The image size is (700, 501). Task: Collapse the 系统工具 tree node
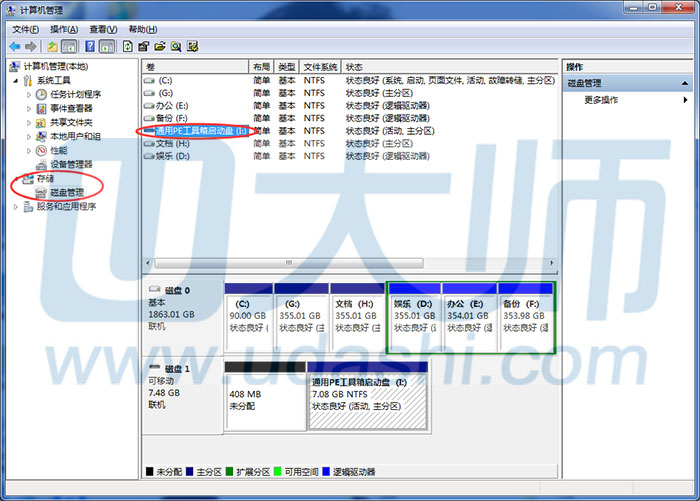[15, 80]
